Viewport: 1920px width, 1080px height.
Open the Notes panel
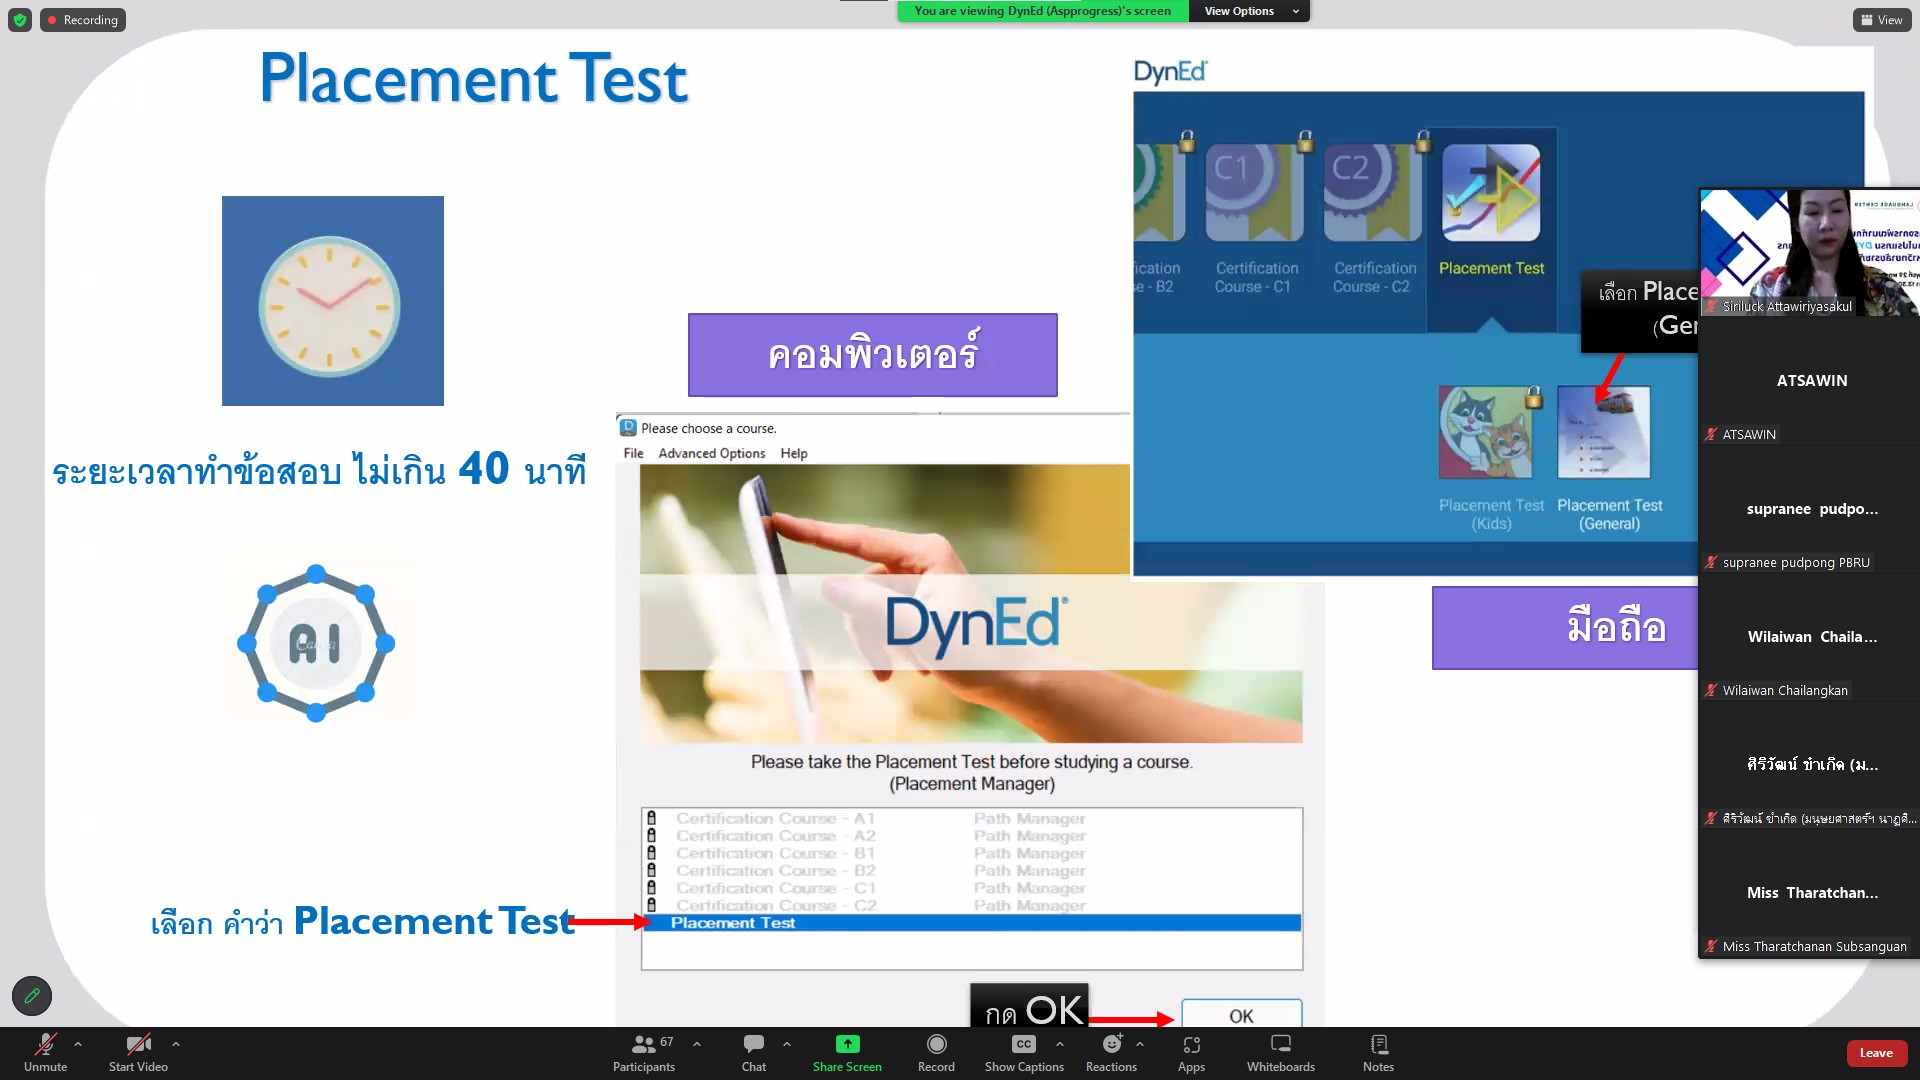(x=1378, y=1052)
